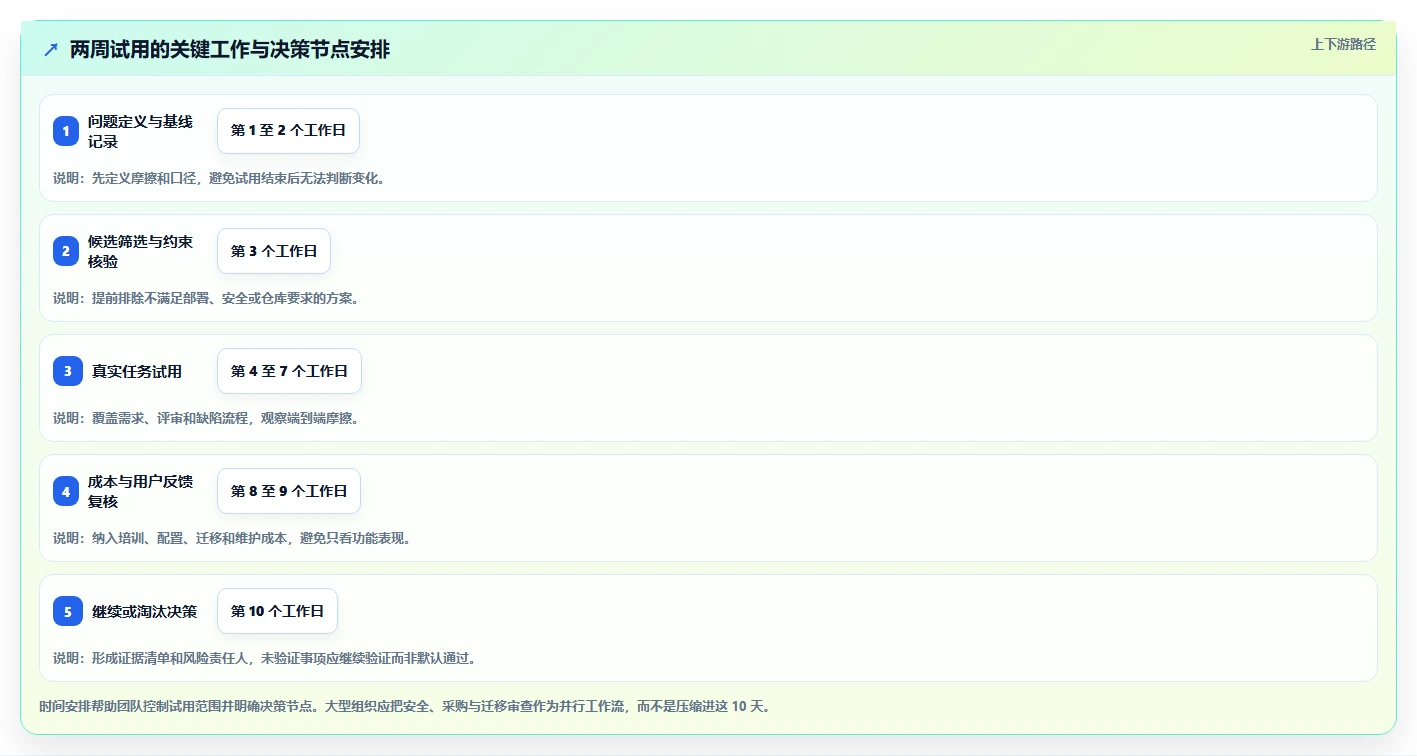Select the step title 继续或淘汰决策
The height and width of the screenshot is (756, 1417).
tap(145, 611)
